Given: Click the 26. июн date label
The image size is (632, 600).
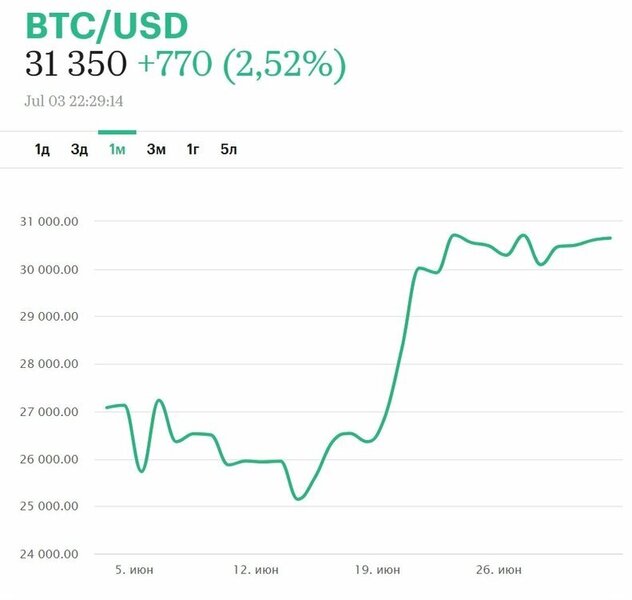Looking at the screenshot, I should [x=497, y=570].
